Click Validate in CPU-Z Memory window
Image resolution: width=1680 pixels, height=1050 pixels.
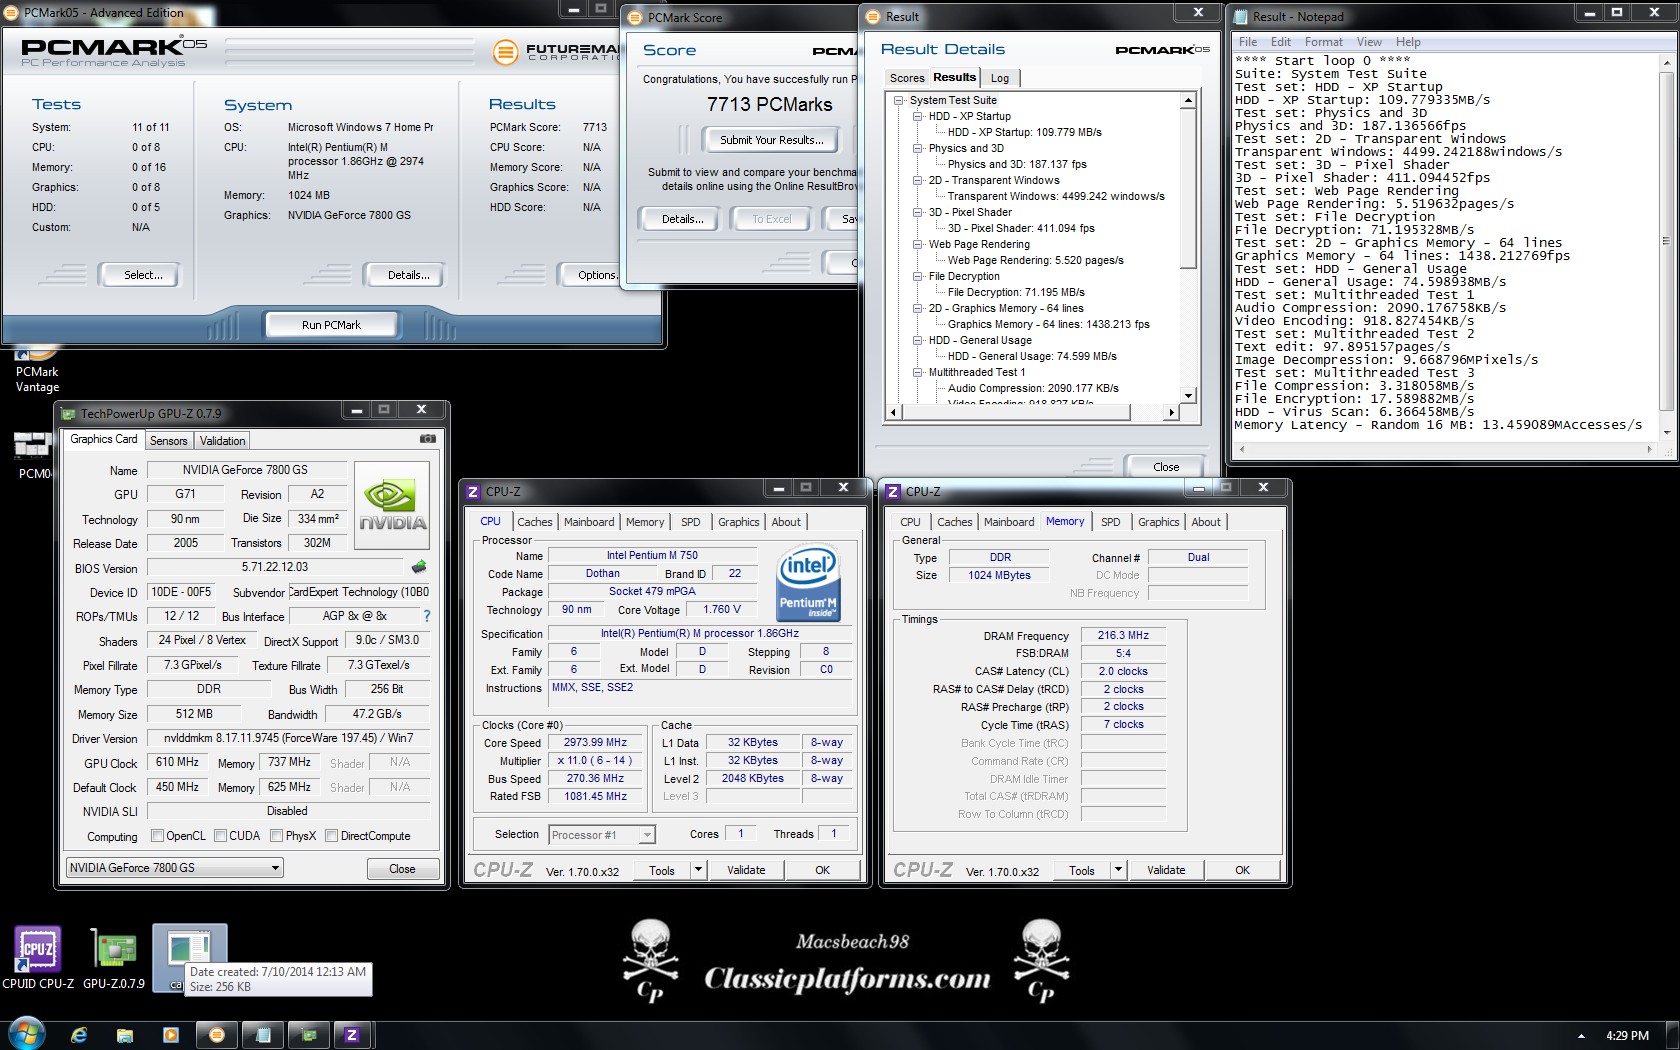pyautogui.click(x=1166, y=870)
